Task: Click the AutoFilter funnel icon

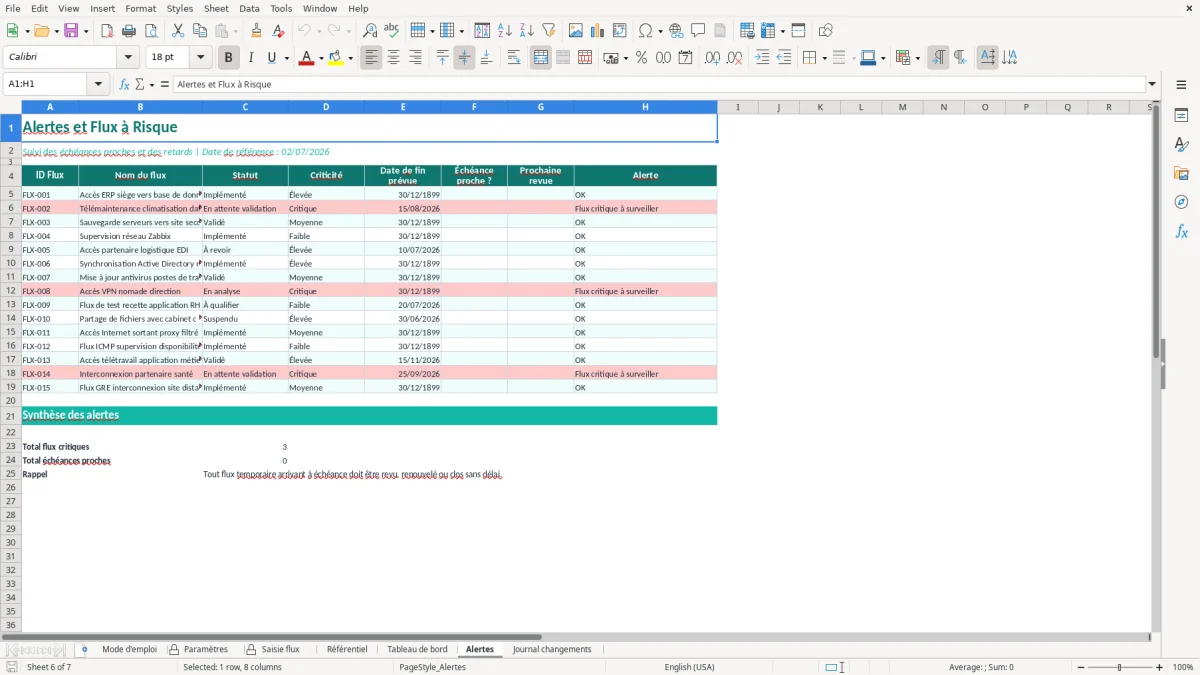Action: click(x=549, y=31)
